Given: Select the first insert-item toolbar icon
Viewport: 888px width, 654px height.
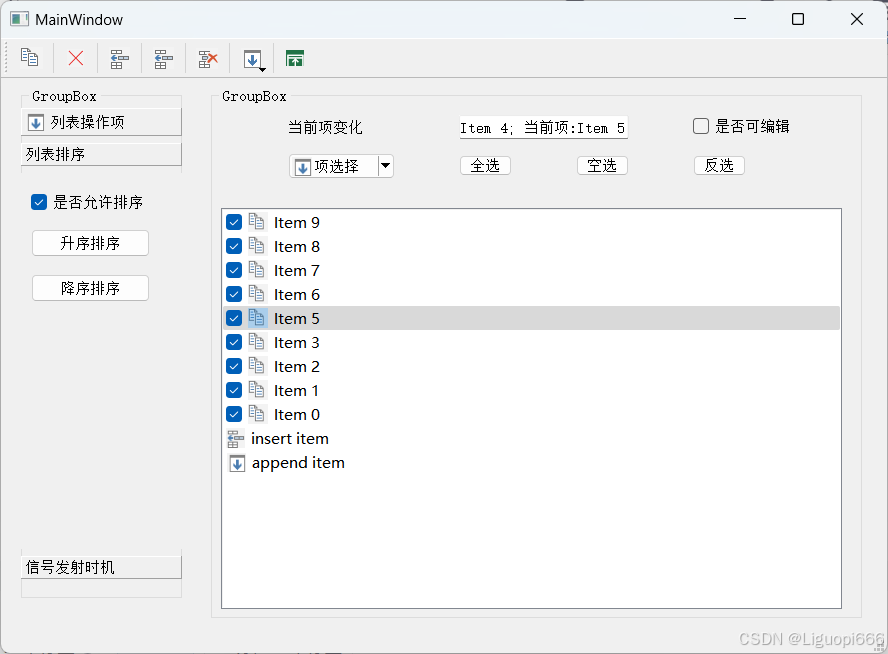Looking at the screenshot, I should pos(120,58).
